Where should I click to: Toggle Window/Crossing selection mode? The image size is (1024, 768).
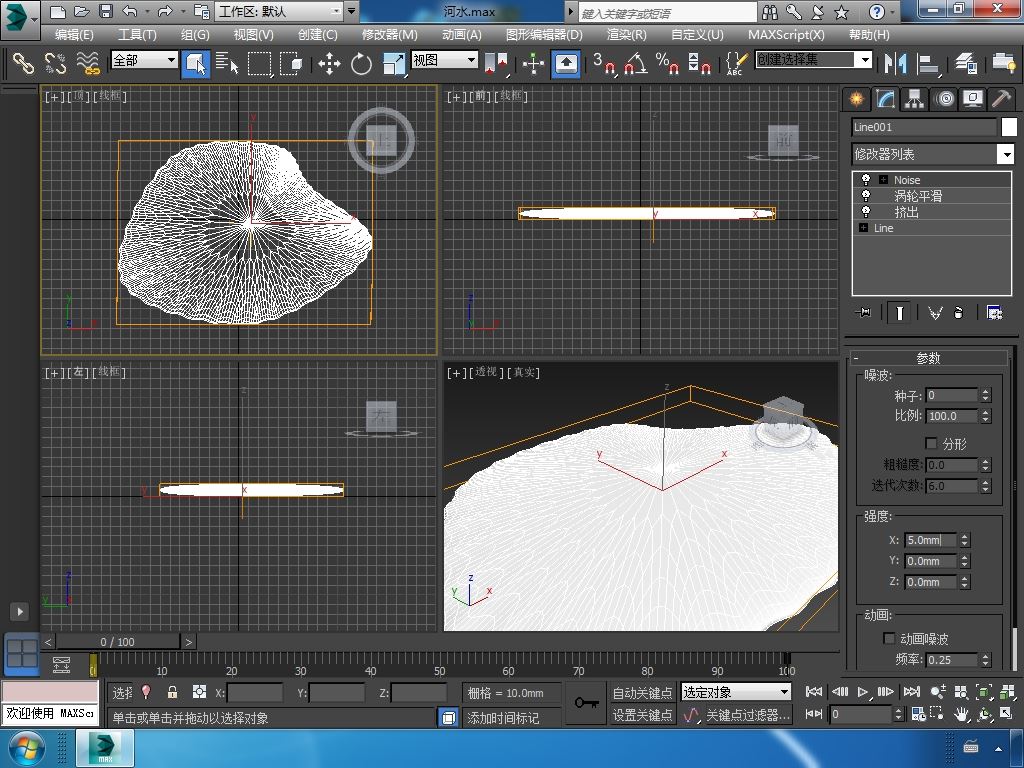[x=291, y=63]
